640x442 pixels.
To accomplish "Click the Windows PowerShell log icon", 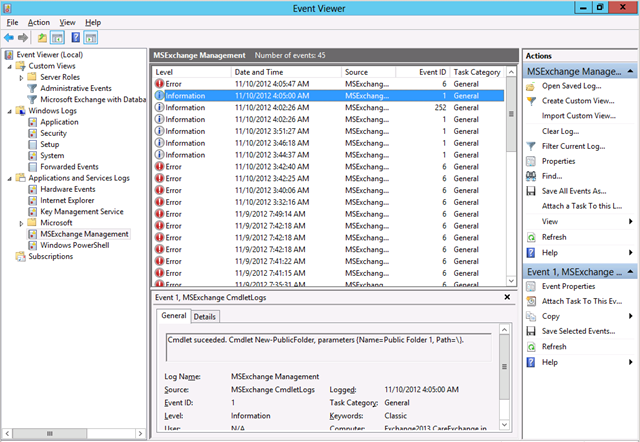I will coord(33,245).
